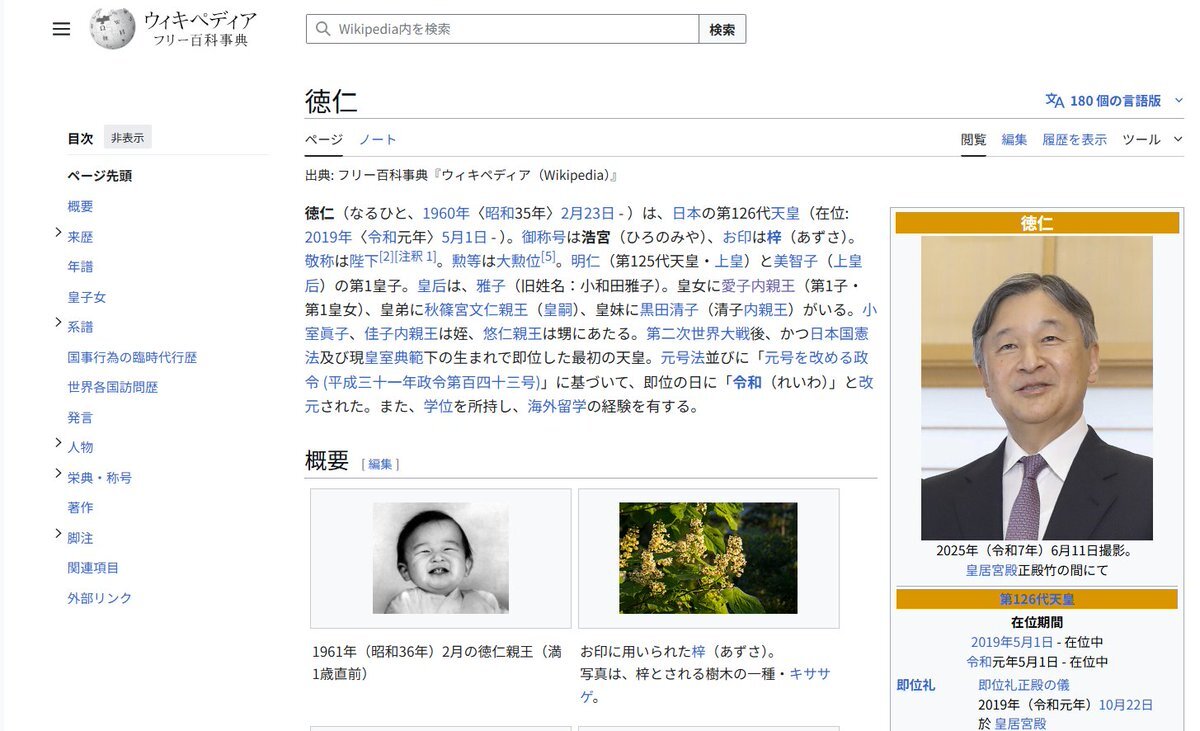1200x731 pixels.
Task: Click the 編集 link beside 概要 heading
Action: (x=380, y=464)
